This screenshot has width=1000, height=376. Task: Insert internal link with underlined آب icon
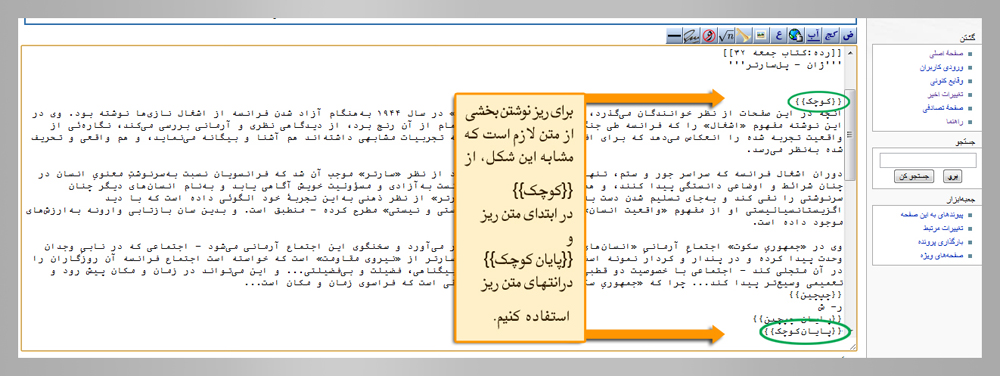tap(813, 35)
